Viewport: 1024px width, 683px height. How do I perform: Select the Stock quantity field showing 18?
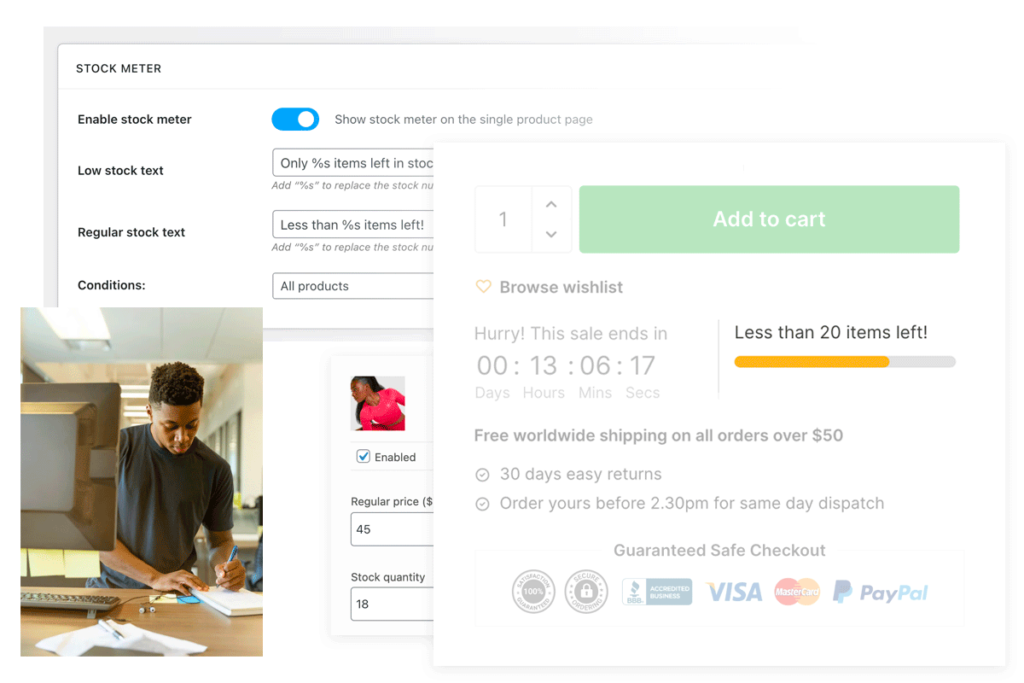388,604
